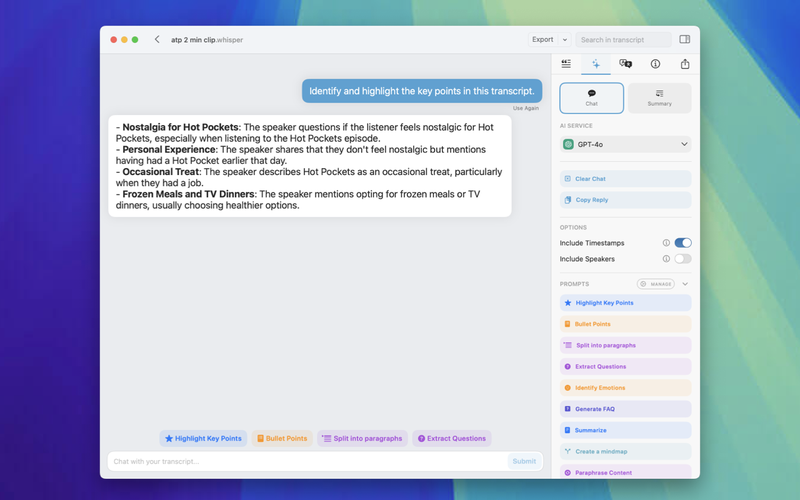Viewport: 800px width, 500px height.
Task: Go back using the left chevron arrow
Action: [157, 40]
